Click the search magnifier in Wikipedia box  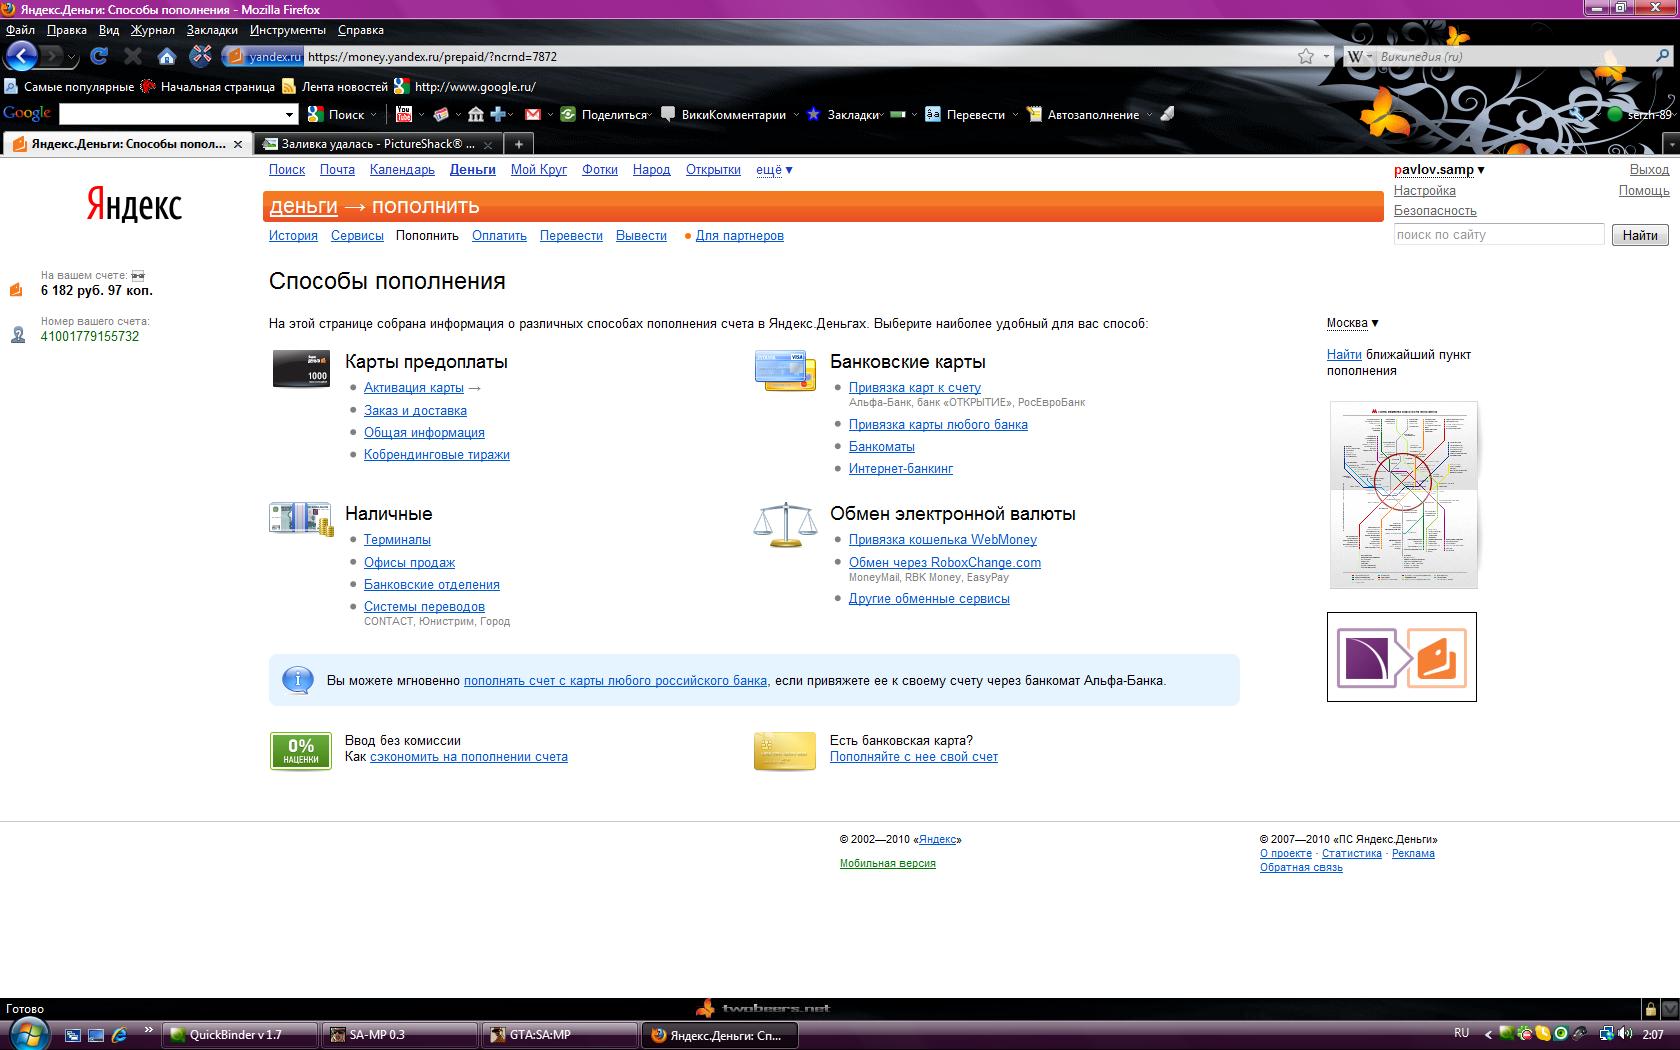click(x=1663, y=57)
